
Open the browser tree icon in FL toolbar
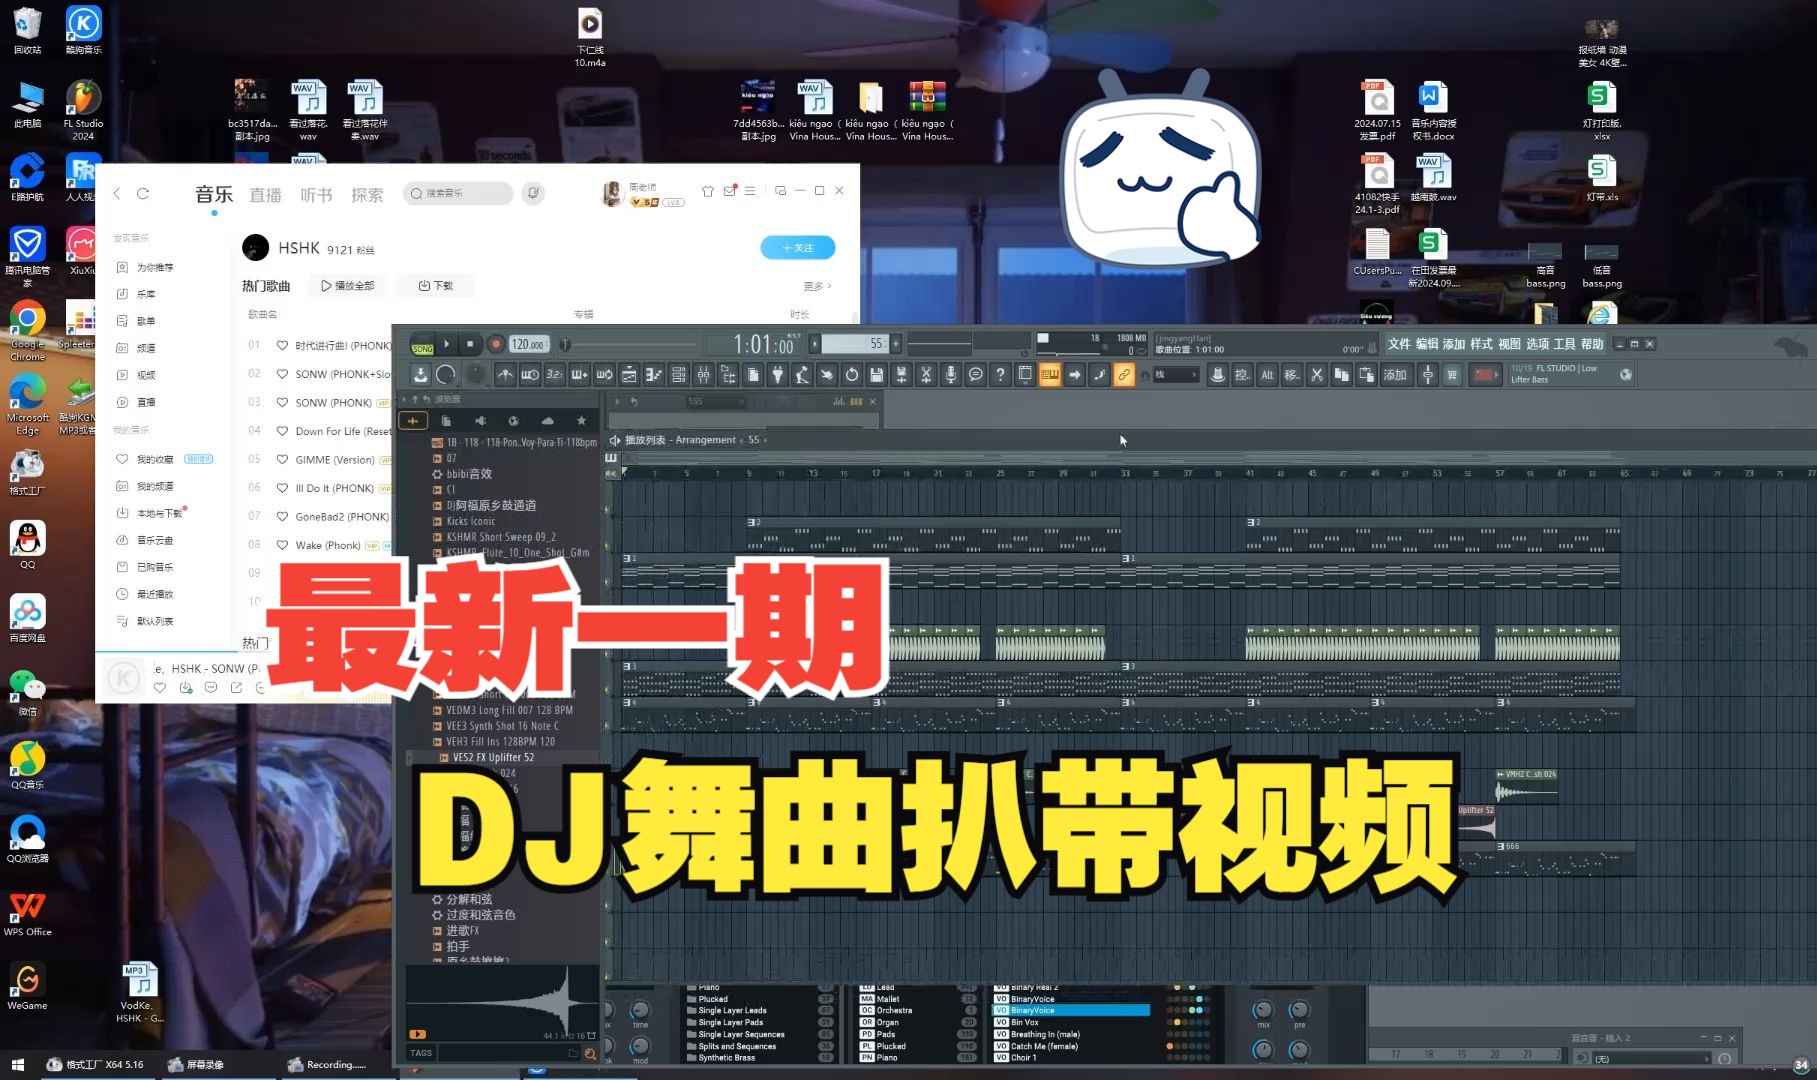coord(728,374)
